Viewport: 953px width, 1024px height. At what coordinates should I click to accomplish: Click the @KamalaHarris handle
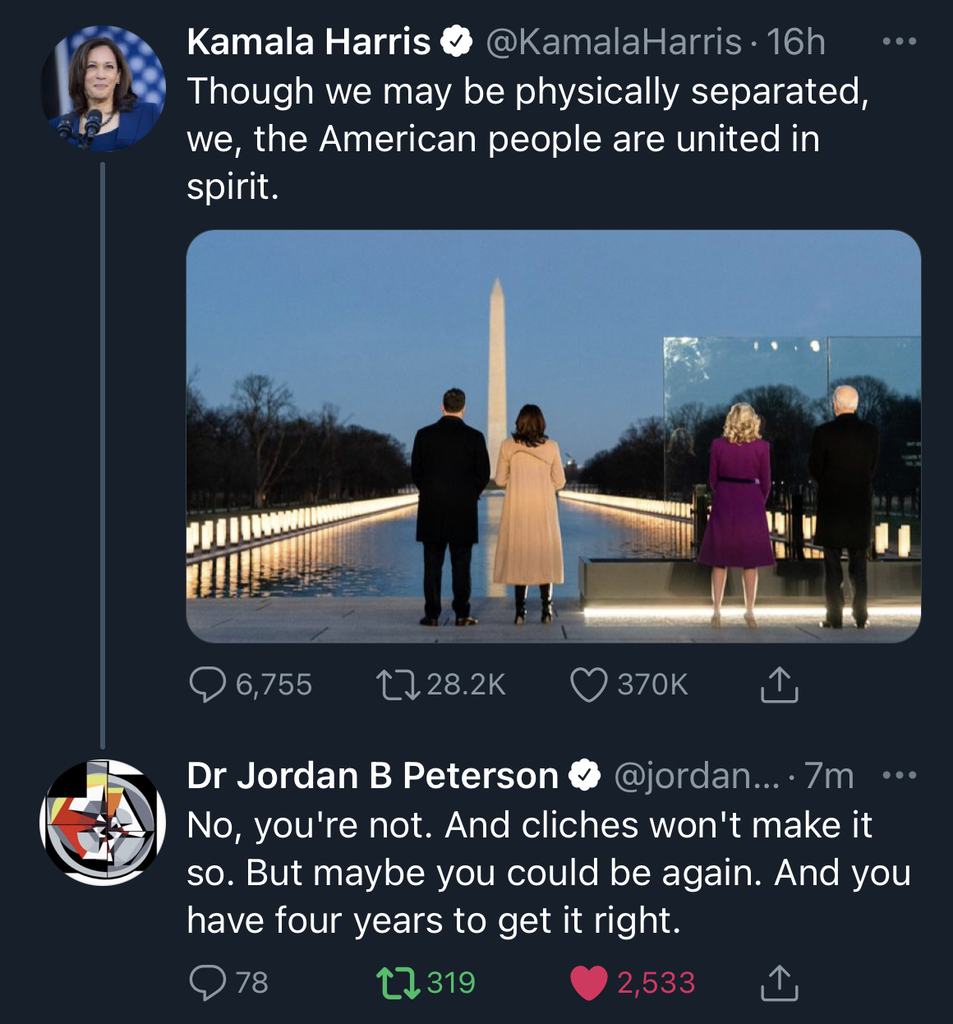pos(613,42)
